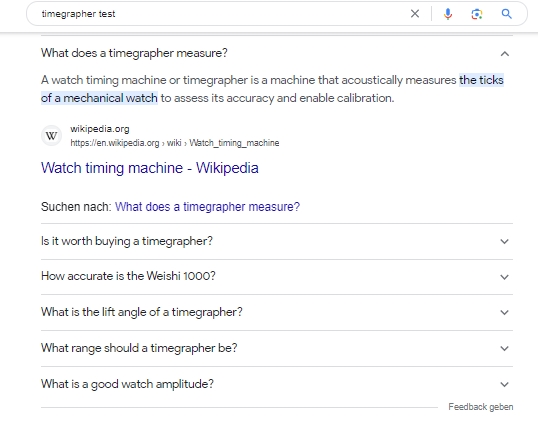Image resolution: width=538 pixels, height=434 pixels.
Task: Click highlighted 'the ticks of a mechanical watch' text
Action: tap(272, 89)
